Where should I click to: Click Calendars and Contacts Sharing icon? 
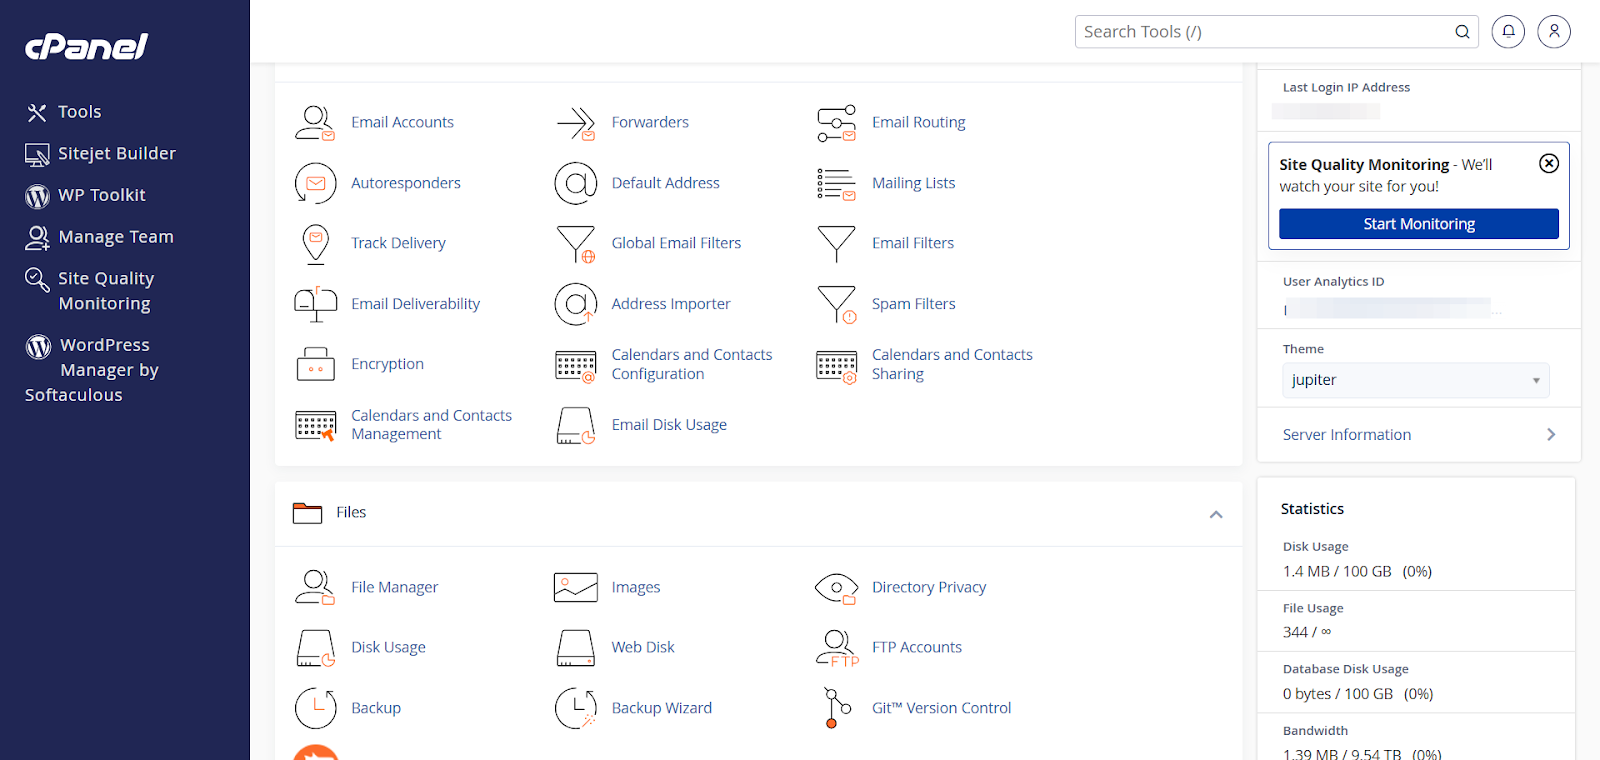[x=836, y=366]
